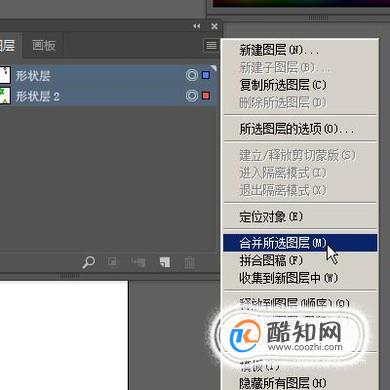Screen dimensions: 390x390
Task: Collapse the layers panel with double-arrow icon
Action: pos(197,26)
